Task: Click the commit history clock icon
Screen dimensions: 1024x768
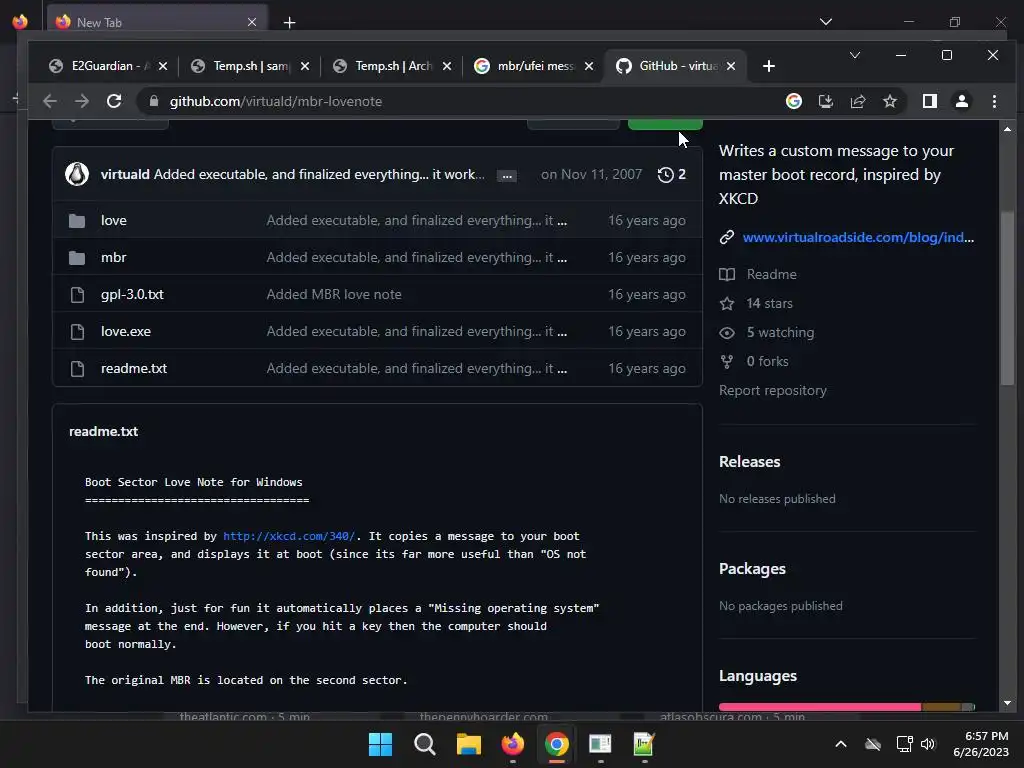Action: tap(665, 174)
